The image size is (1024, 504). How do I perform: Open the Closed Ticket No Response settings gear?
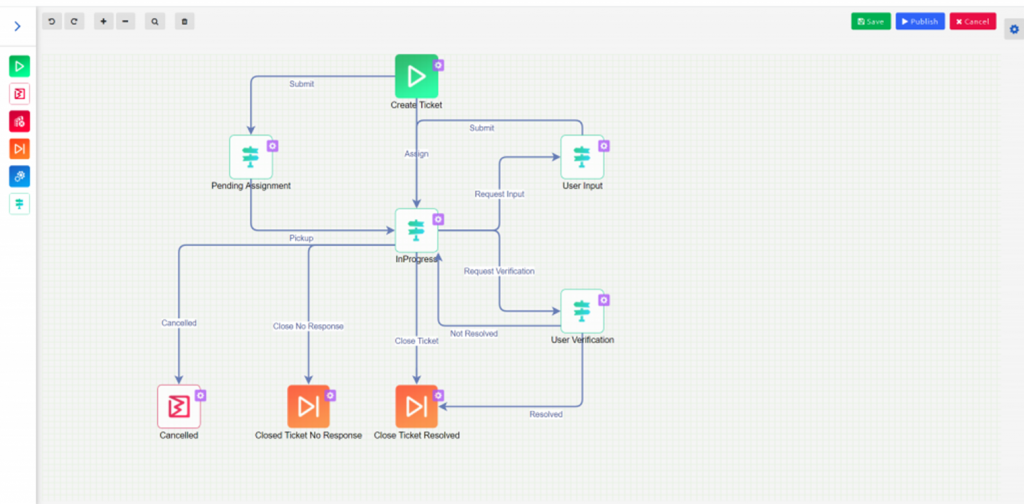tap(330, 395)
